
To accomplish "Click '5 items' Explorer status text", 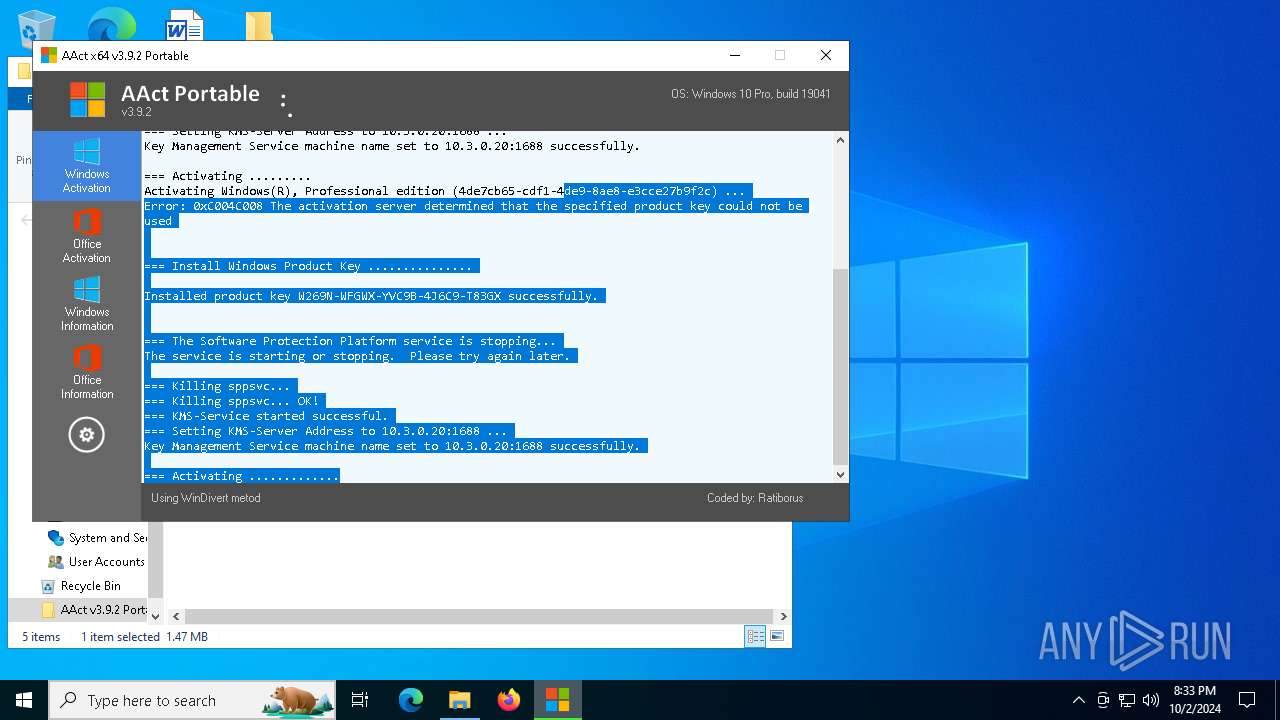I will (x=41, y=637).
